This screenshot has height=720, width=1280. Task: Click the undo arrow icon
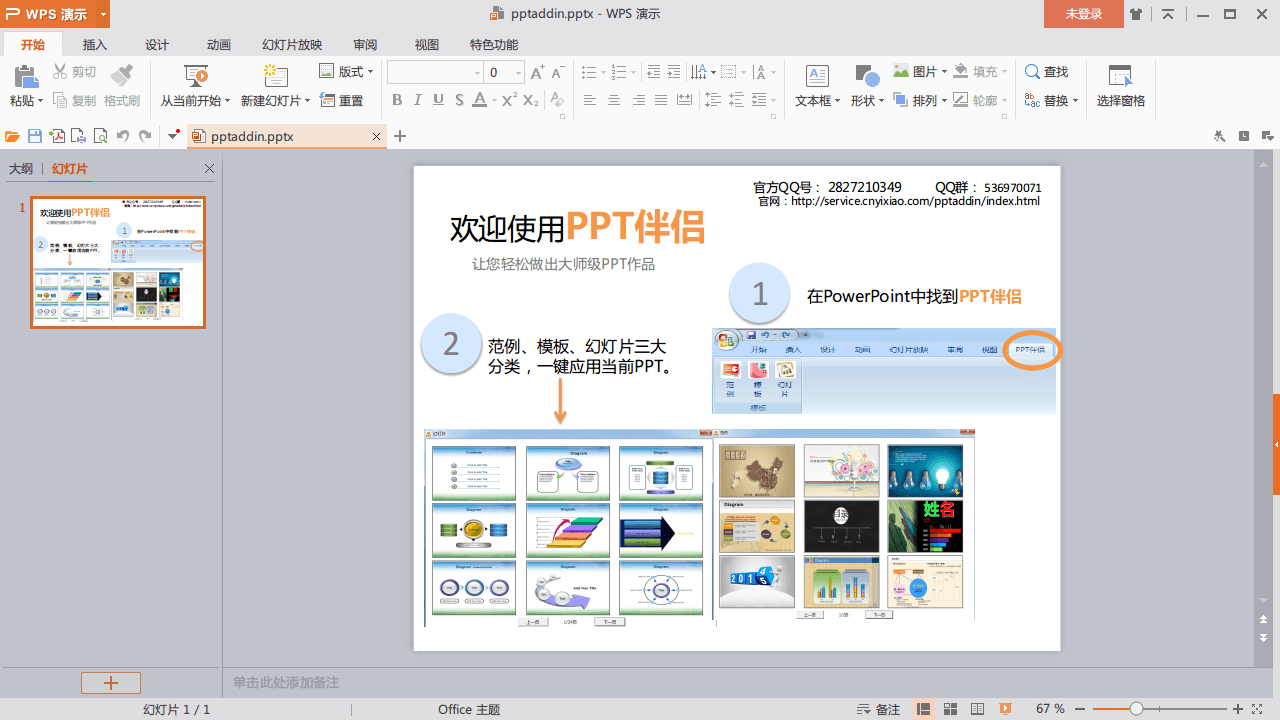[122, 136]
